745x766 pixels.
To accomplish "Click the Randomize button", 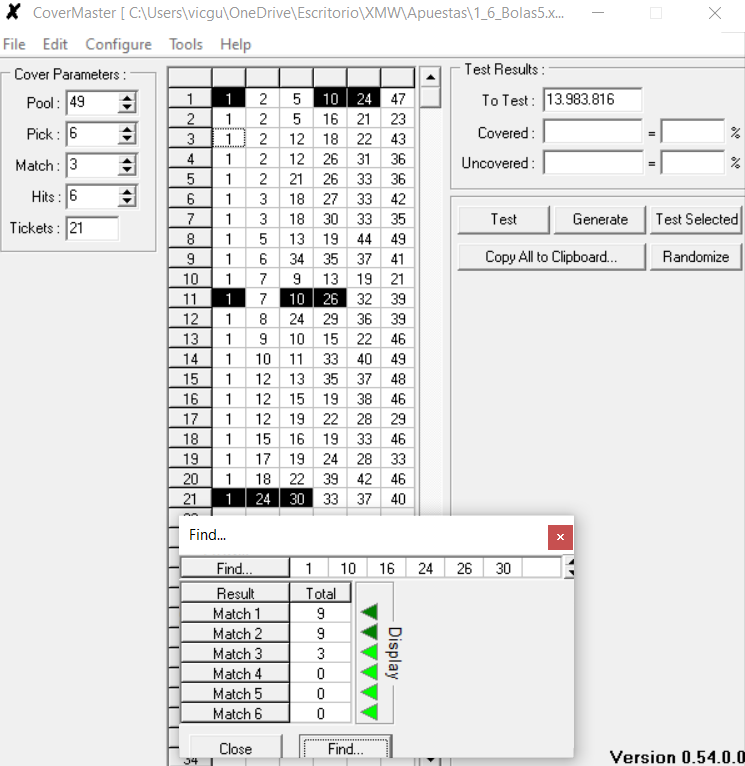I will point(696,257).
